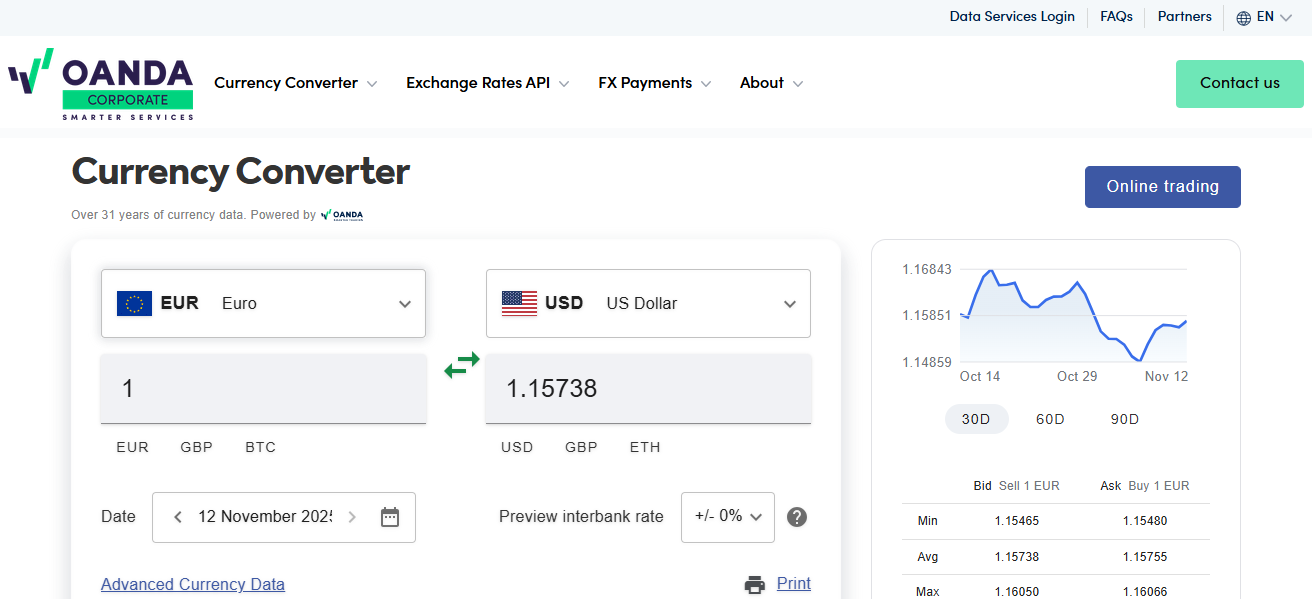The height and width of the screenshot is (599, 1312).
Task: Open the EUR Euro currency dropdown
Action: coord(263,303)
